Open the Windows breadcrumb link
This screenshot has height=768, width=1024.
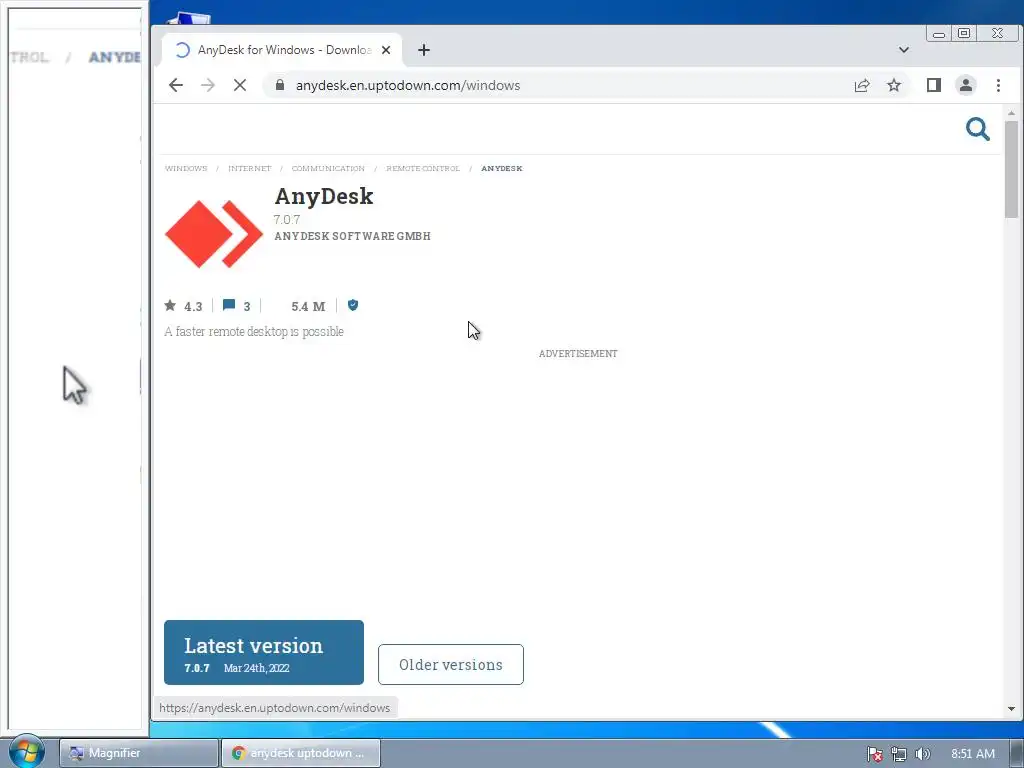[x=186, y=168]
